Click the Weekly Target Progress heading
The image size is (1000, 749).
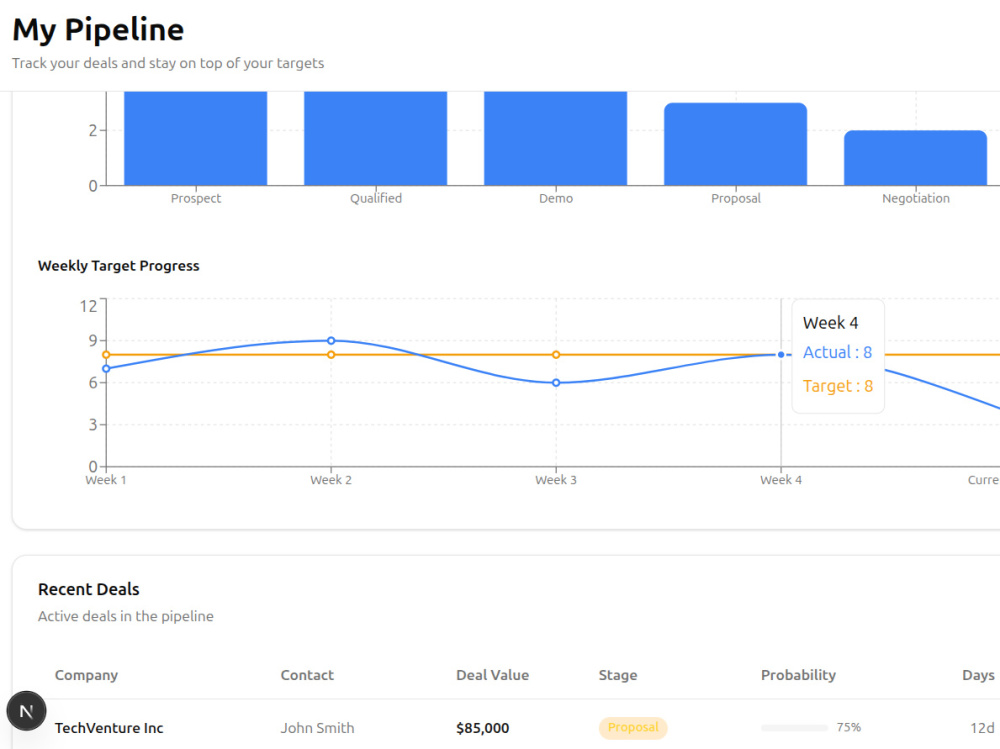point(119,266)
